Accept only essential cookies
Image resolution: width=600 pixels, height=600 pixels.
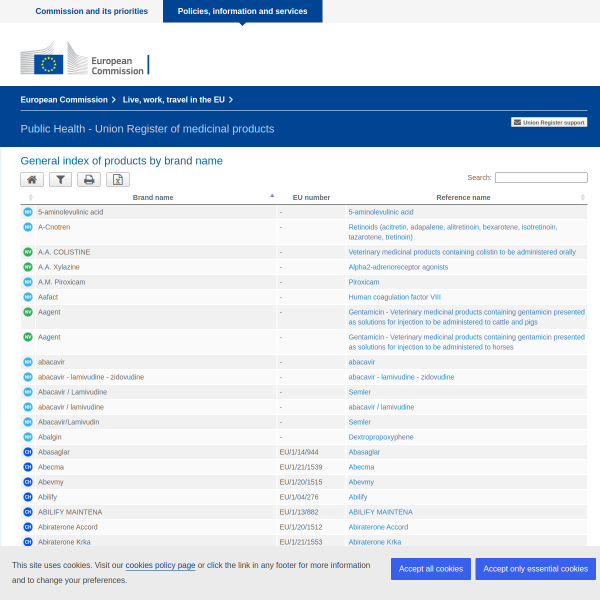coord(535,569)
